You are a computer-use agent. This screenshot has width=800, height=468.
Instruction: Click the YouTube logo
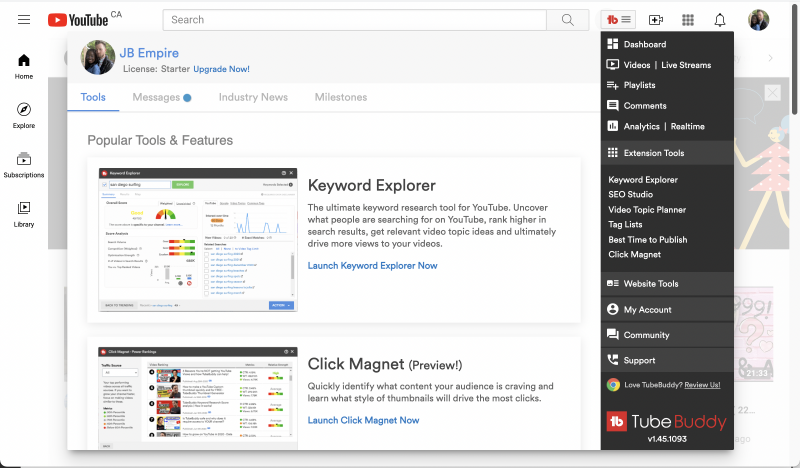(77, 20)
